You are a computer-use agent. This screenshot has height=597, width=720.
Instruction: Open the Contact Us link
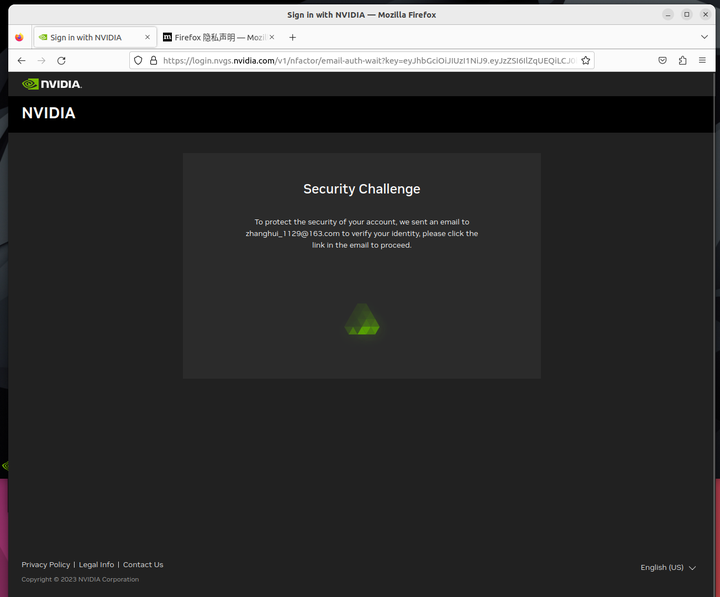click(143, 564)
